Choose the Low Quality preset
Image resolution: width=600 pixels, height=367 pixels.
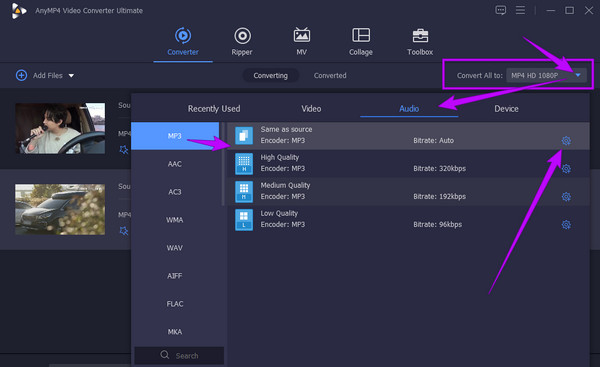pos(408,219)
